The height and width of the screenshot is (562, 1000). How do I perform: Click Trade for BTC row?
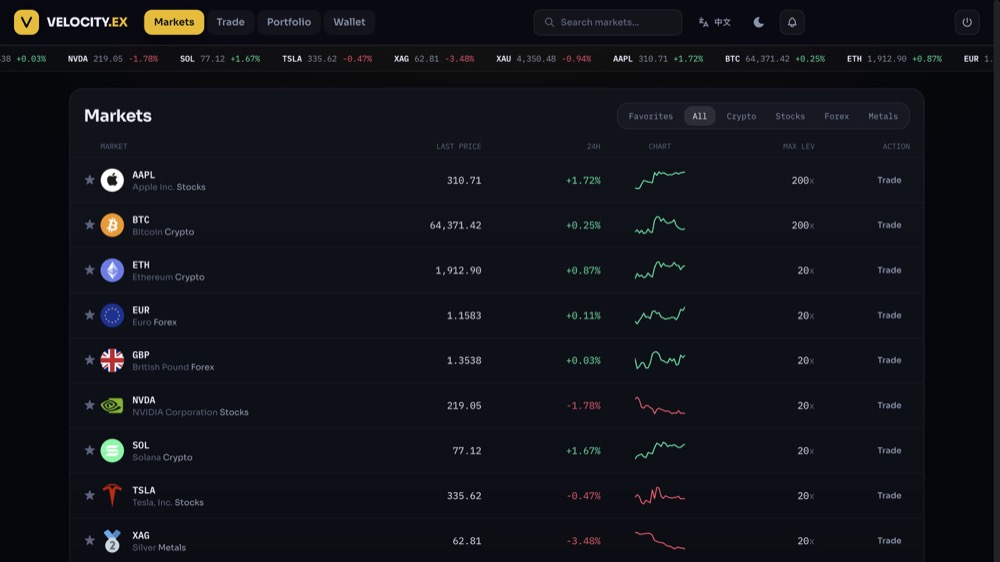[x=889, y=225]
